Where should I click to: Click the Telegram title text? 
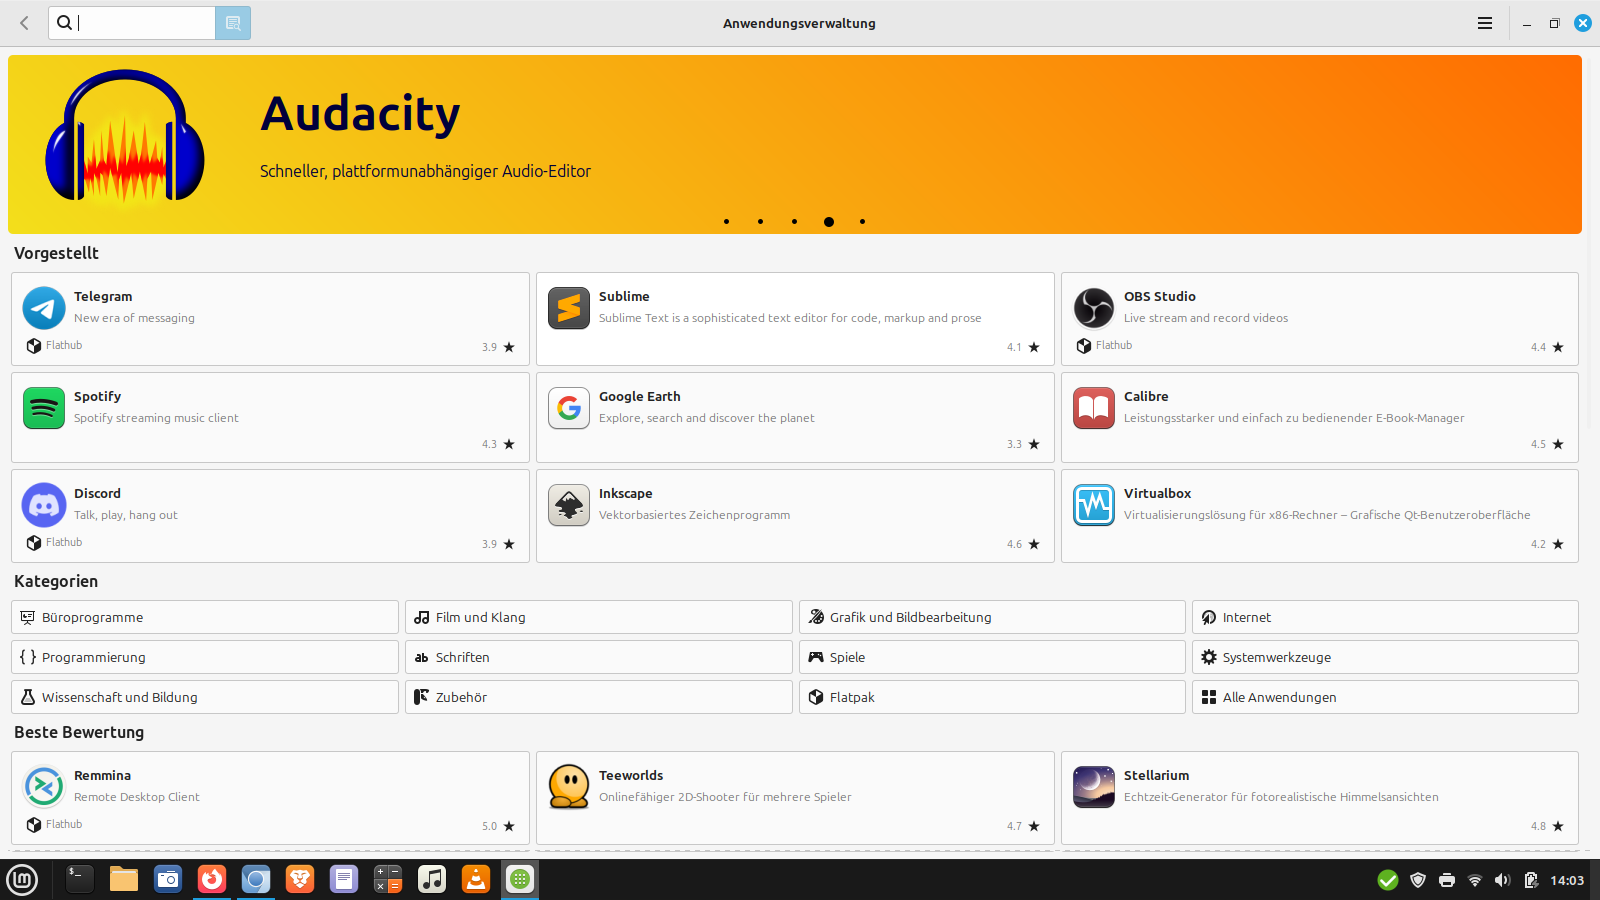point(103,296)
